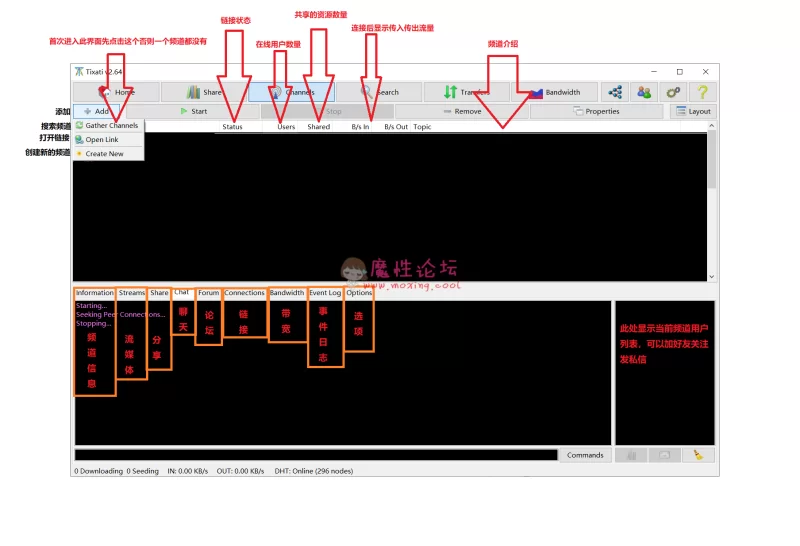Sort by the B/s In column

(x=360, y=127)
